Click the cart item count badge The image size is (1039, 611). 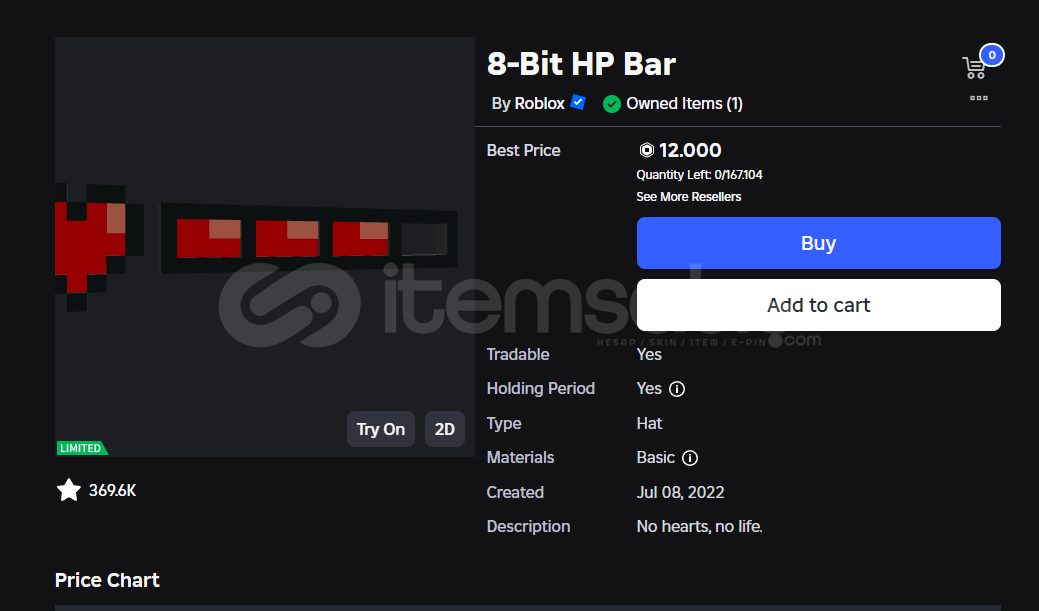point(992,55)
